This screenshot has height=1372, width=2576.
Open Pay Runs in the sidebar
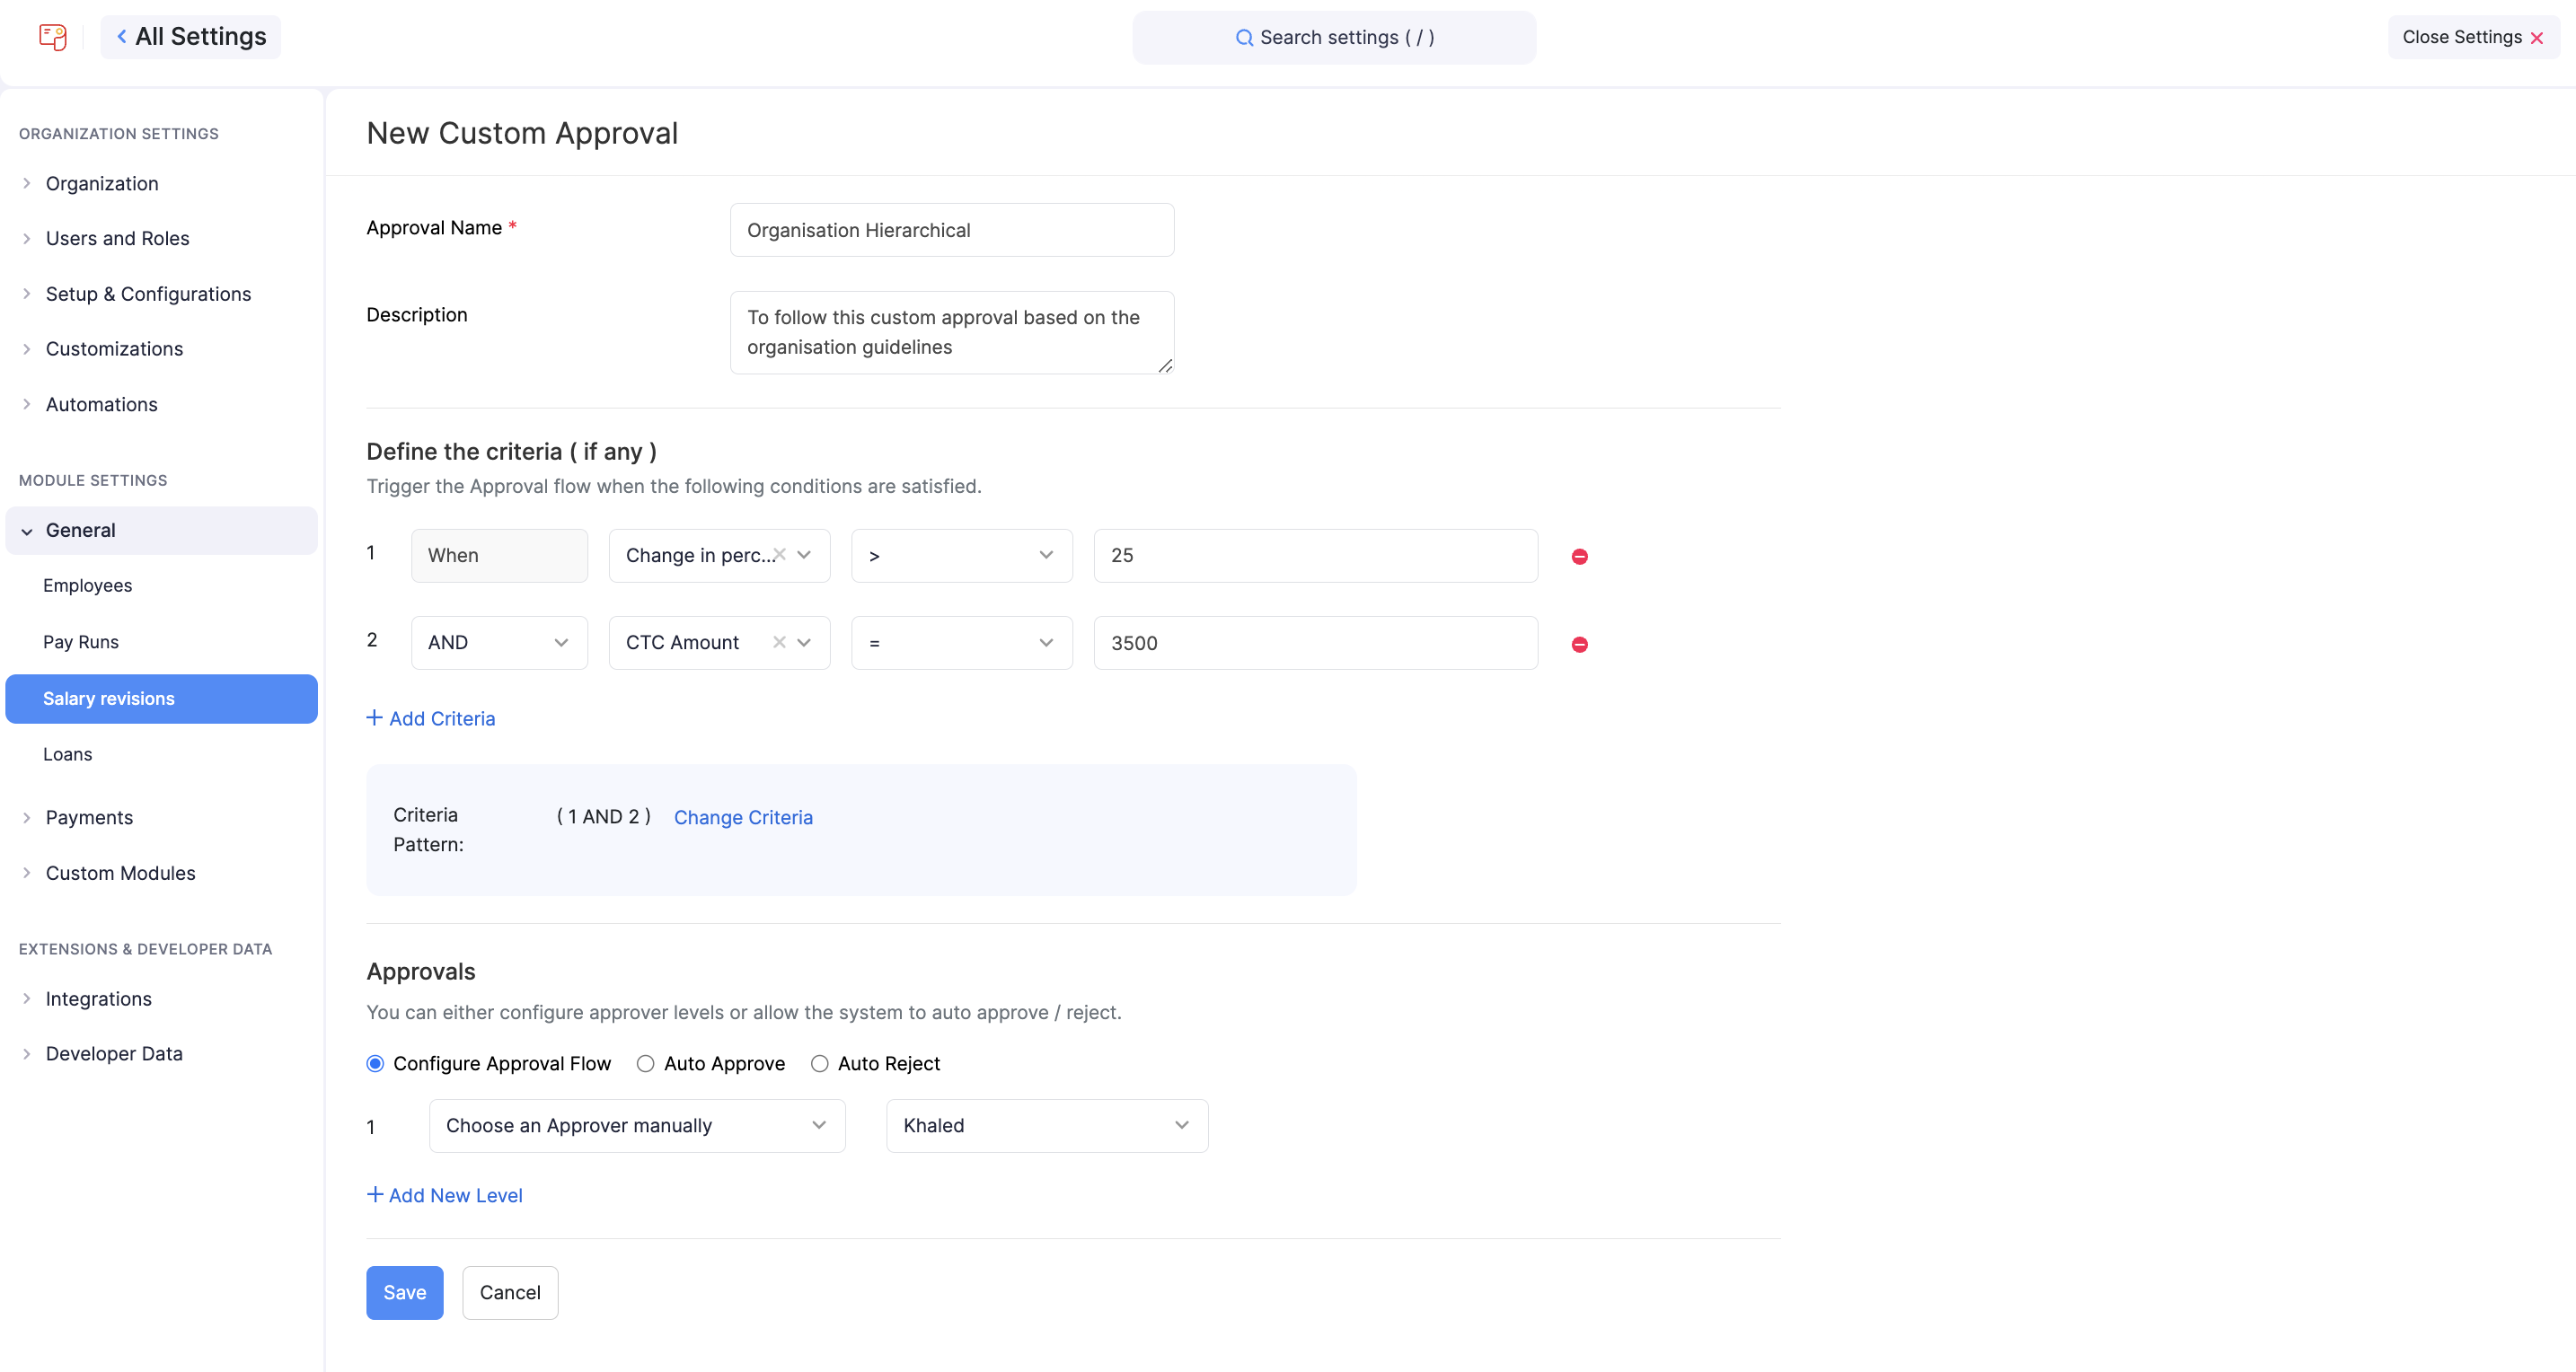(x=80, y=642)
